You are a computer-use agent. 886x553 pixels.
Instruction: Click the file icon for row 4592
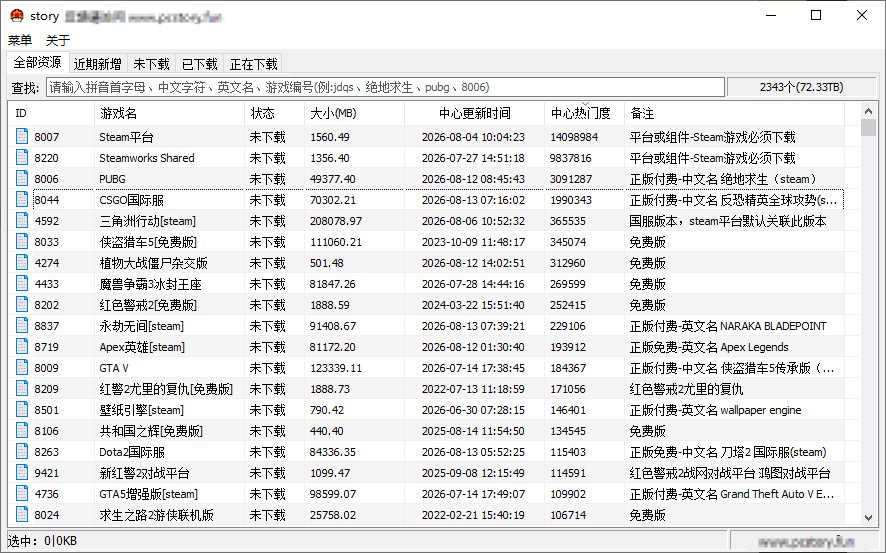point(22,220)
